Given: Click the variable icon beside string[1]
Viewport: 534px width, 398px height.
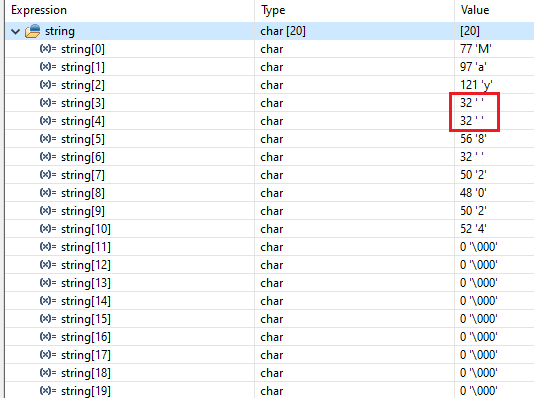Looking at the screenshot, I should [48, 67].
